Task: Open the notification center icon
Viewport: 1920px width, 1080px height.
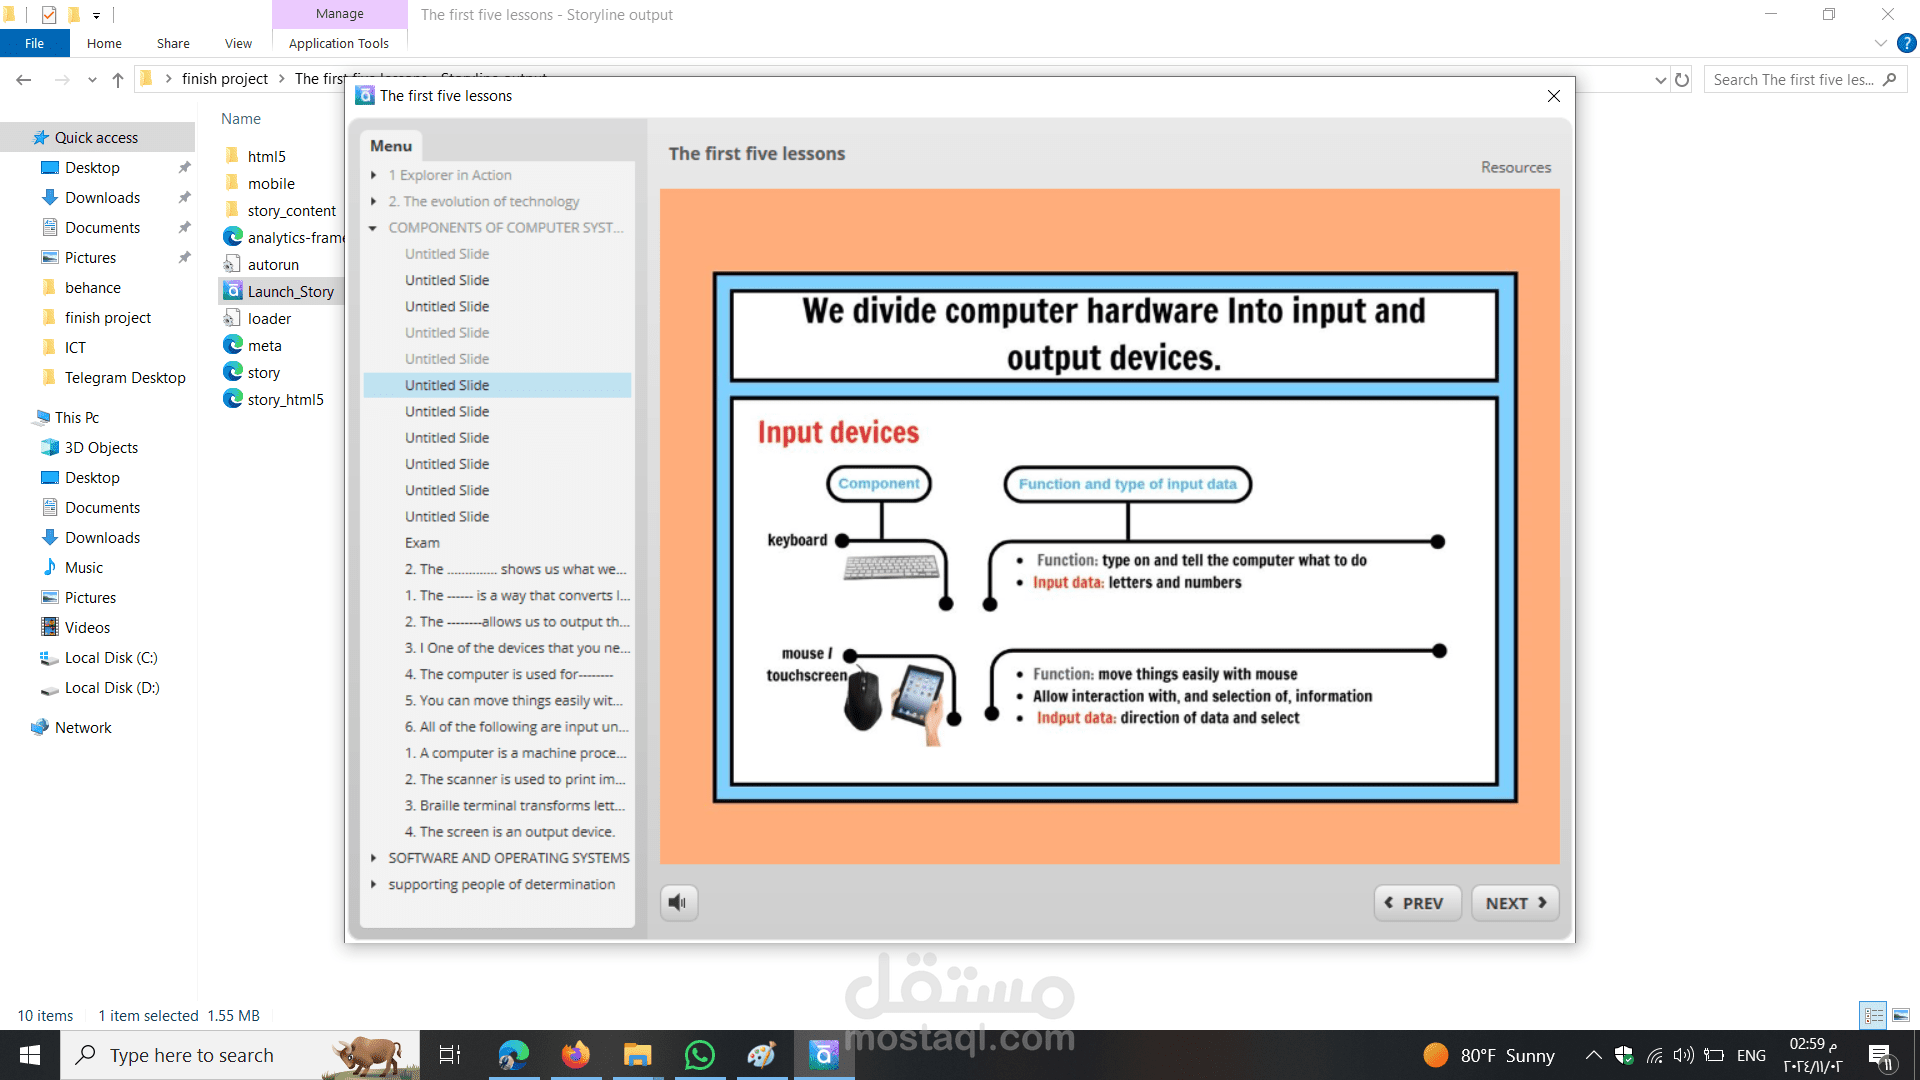Action: 1880,1055
